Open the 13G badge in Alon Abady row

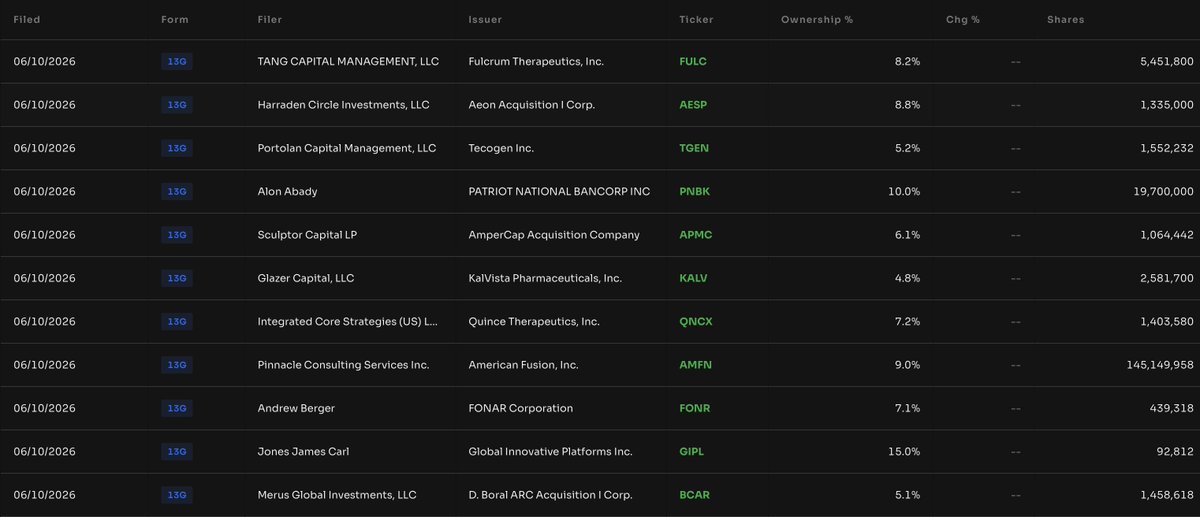tap(176, 192)
